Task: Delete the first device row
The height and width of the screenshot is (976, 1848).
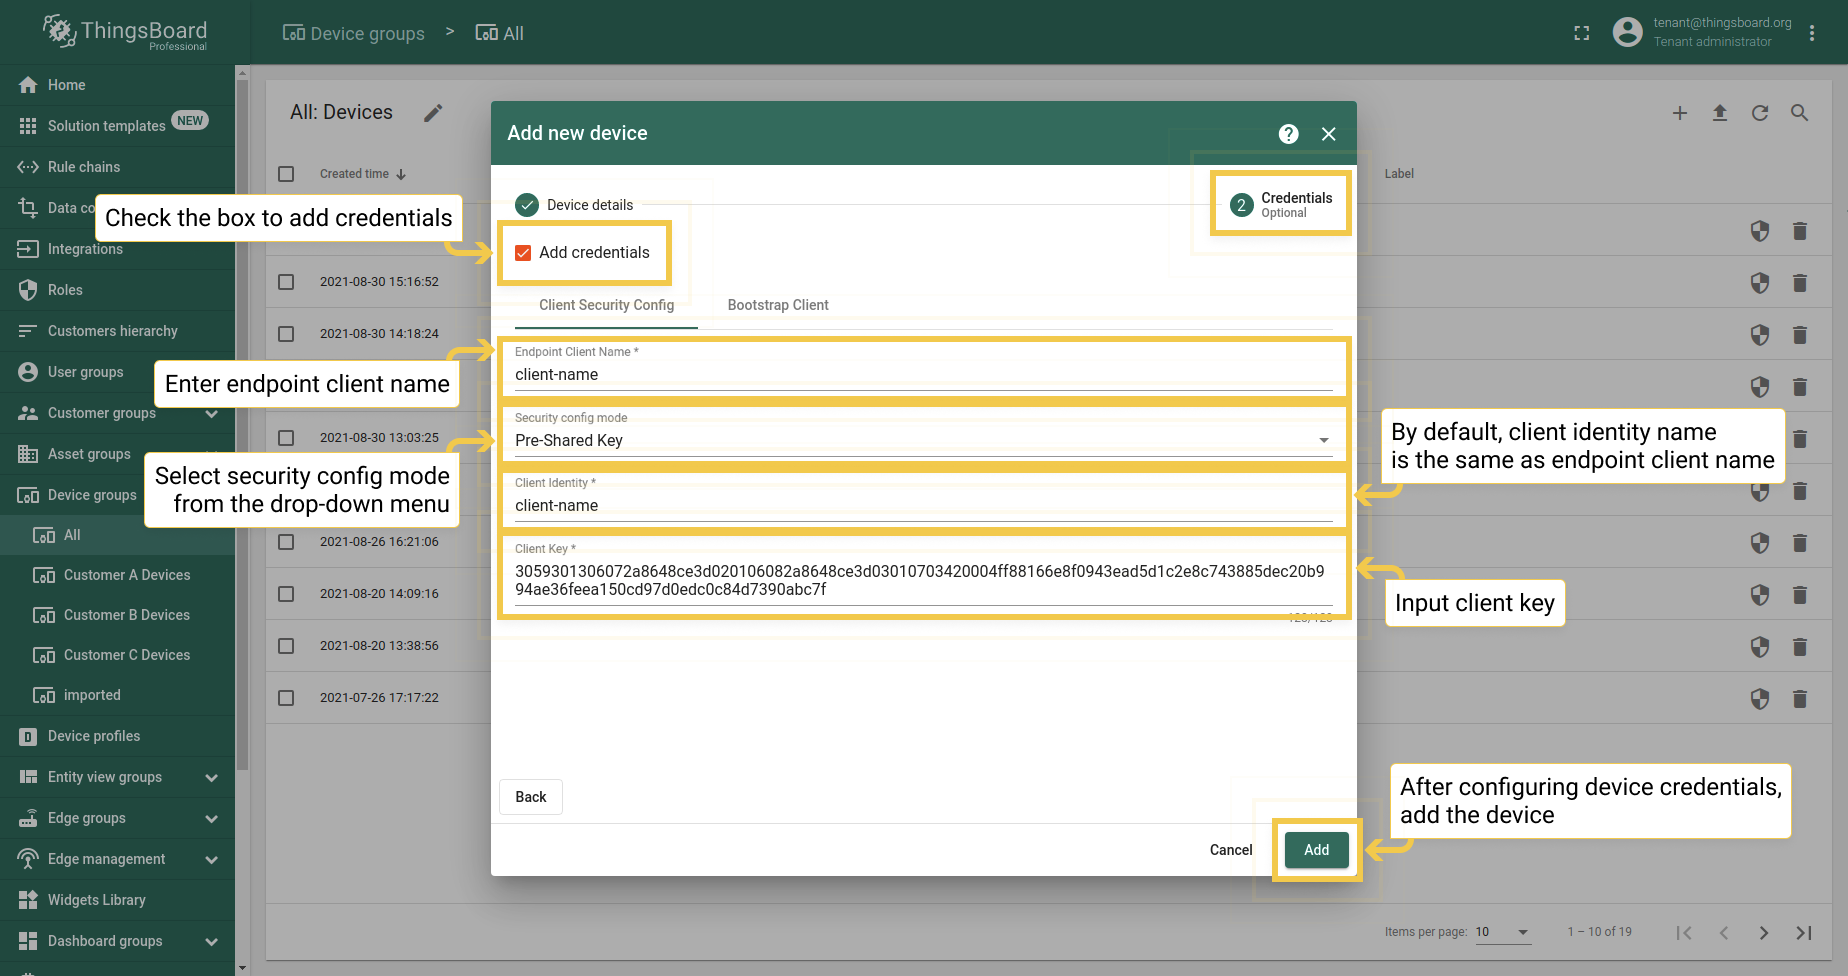Action: pyautogui.click(x=1800, y=231)
